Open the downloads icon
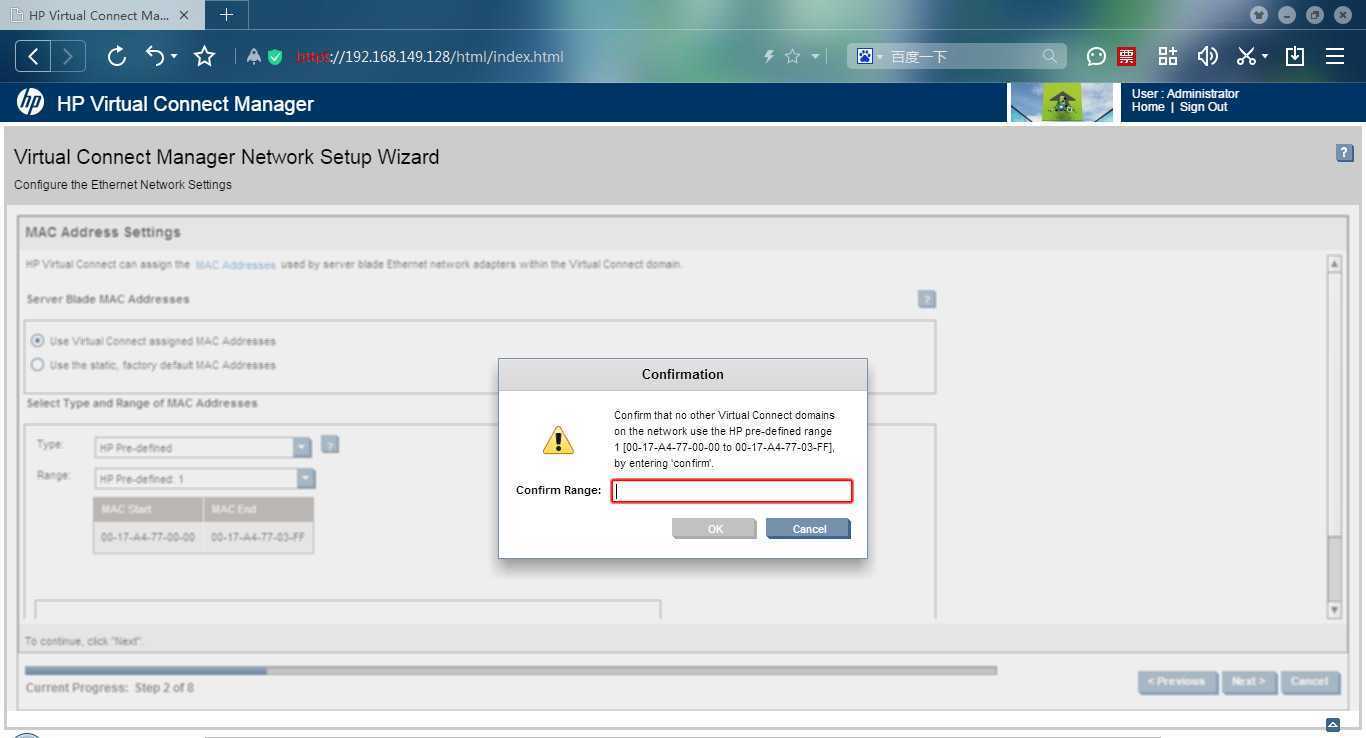1366x738 pixels. tap(1295, 56)
